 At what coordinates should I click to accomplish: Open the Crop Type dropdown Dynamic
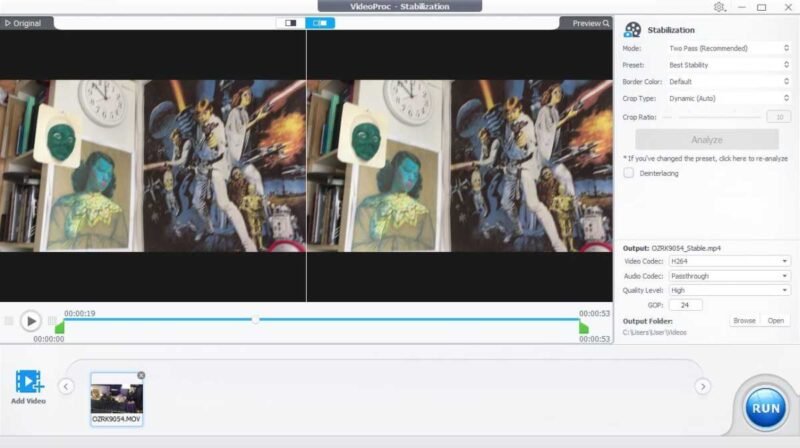pos(729,98)
